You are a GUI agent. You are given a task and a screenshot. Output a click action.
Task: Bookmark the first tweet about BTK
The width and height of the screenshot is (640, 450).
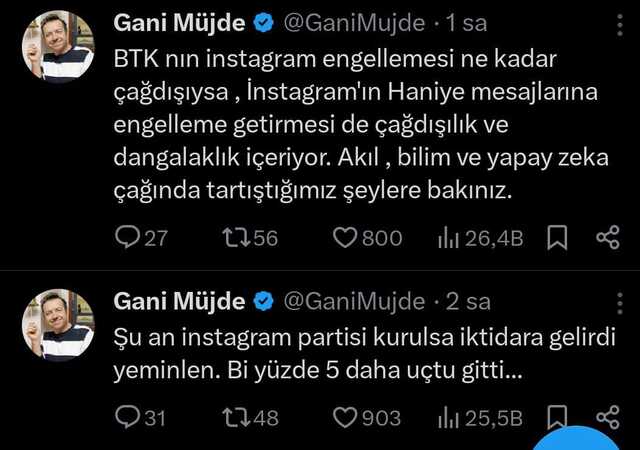[x=558, y=237]
